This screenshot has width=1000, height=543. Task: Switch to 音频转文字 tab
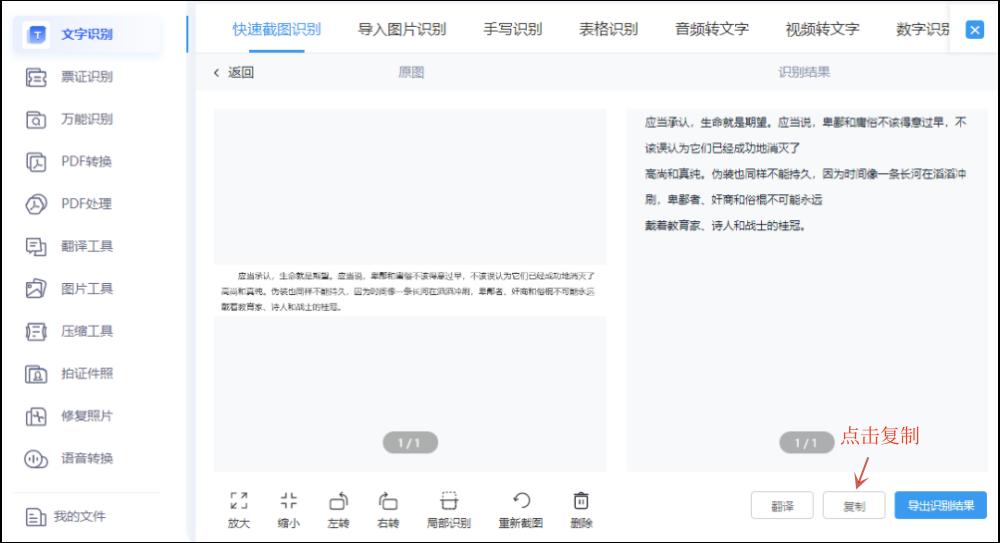click(x=712, y=29)
